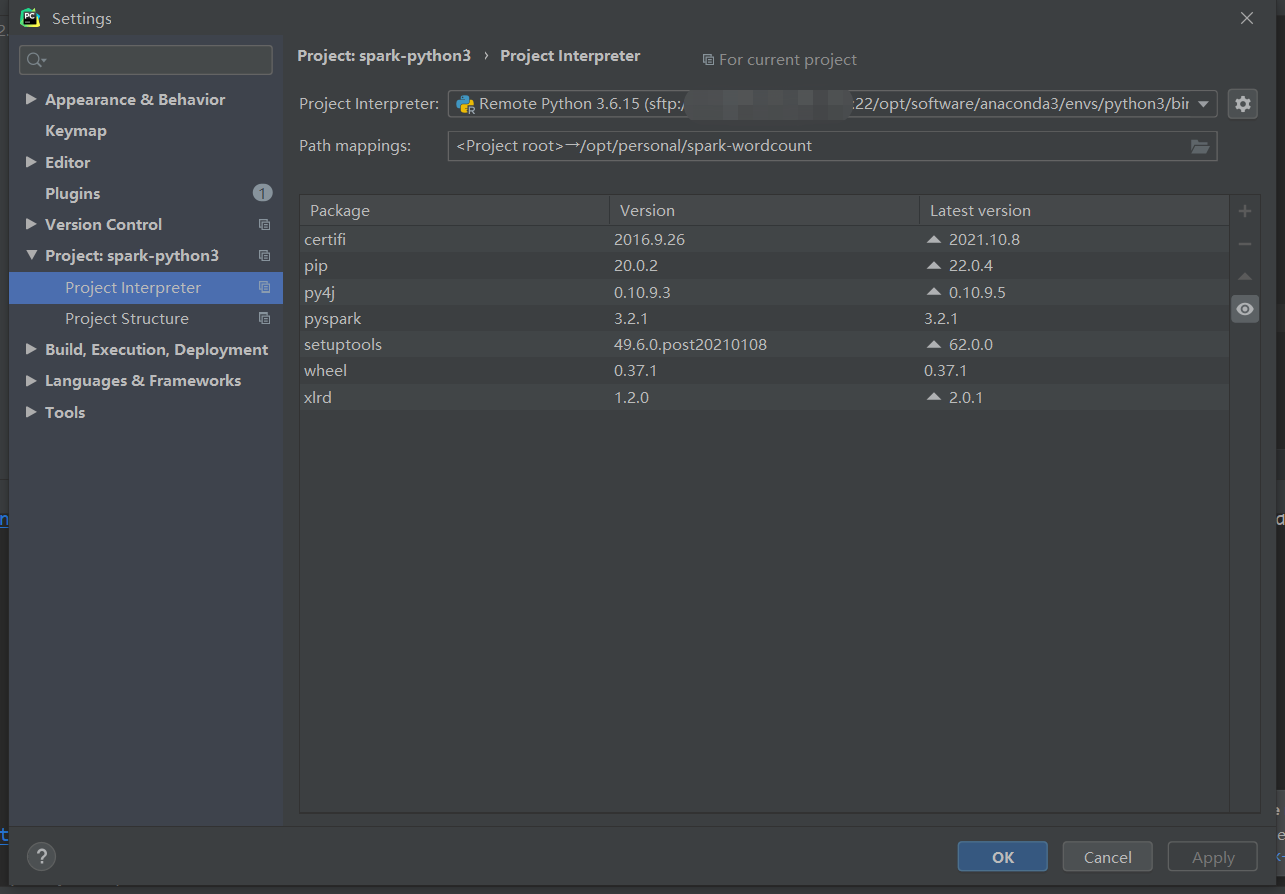This screenshot has height=894, width=1285.
Task: Click the Apply button
Action: point(1212,856)
